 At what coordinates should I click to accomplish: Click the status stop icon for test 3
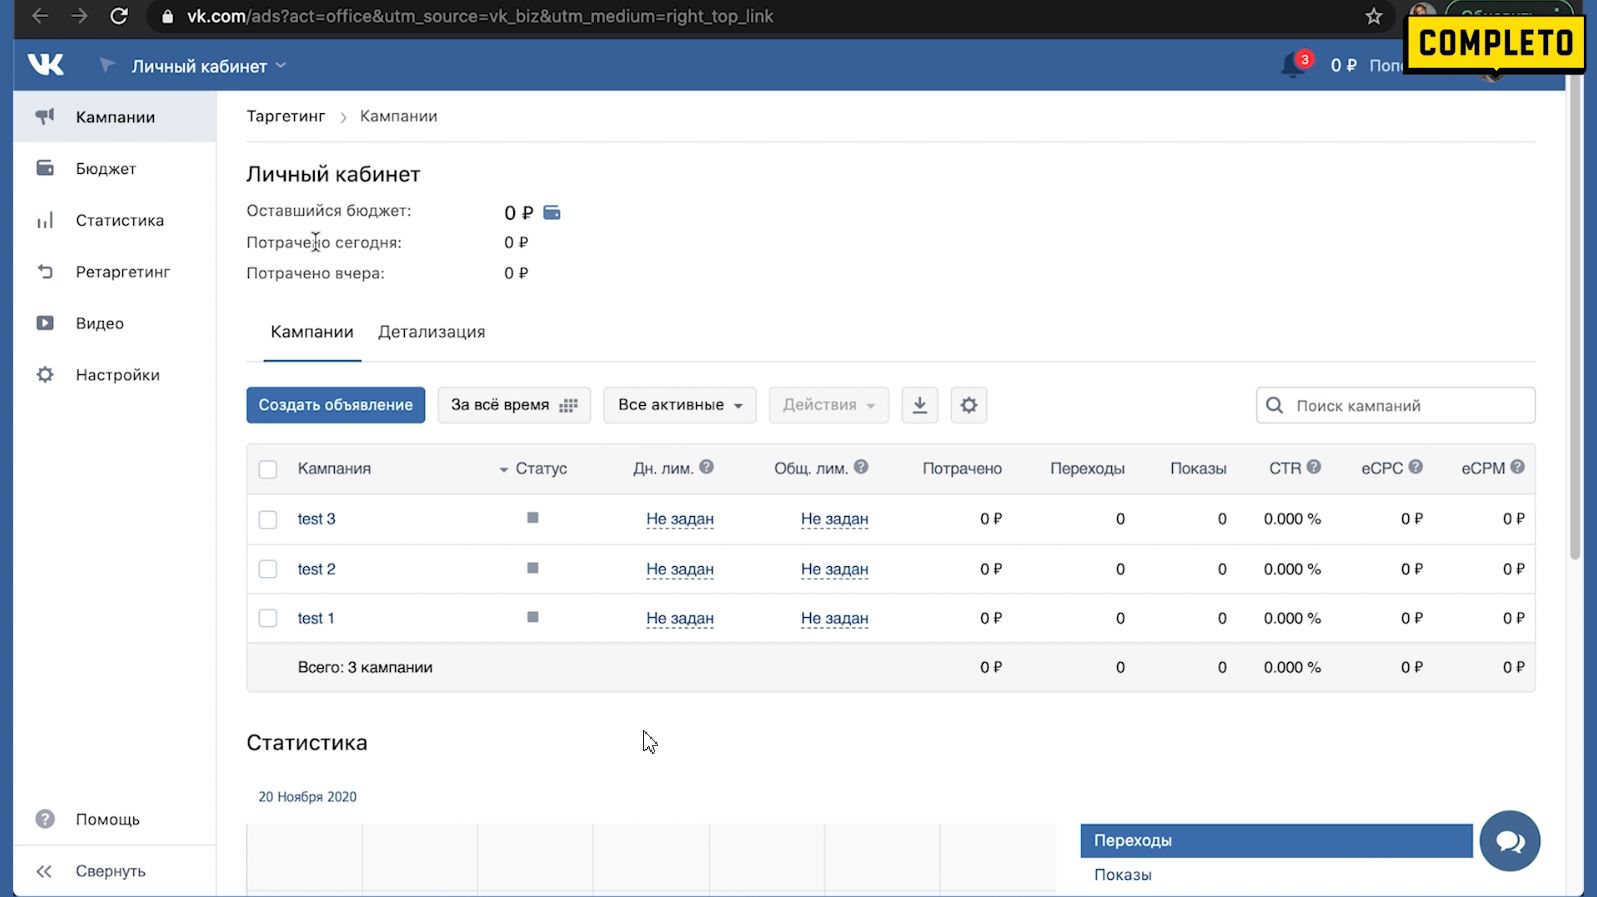[x=533, y=518]
